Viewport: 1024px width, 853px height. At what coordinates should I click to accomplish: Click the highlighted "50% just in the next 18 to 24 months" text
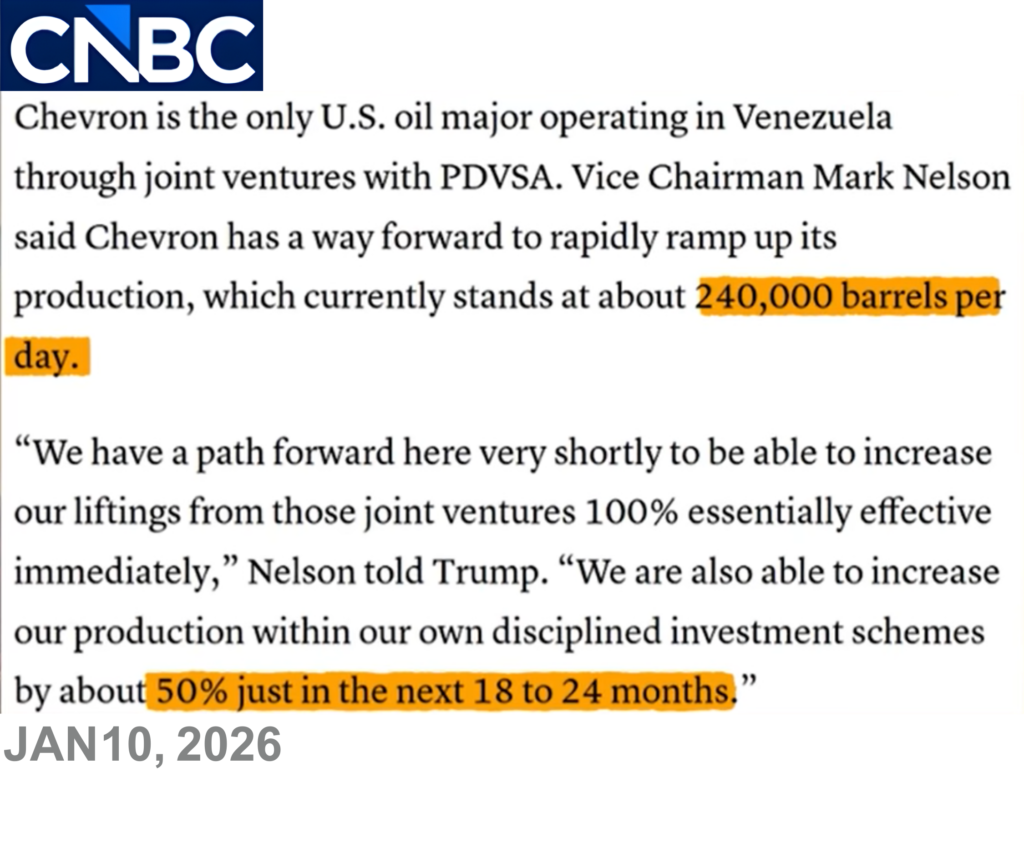(440, 690)
